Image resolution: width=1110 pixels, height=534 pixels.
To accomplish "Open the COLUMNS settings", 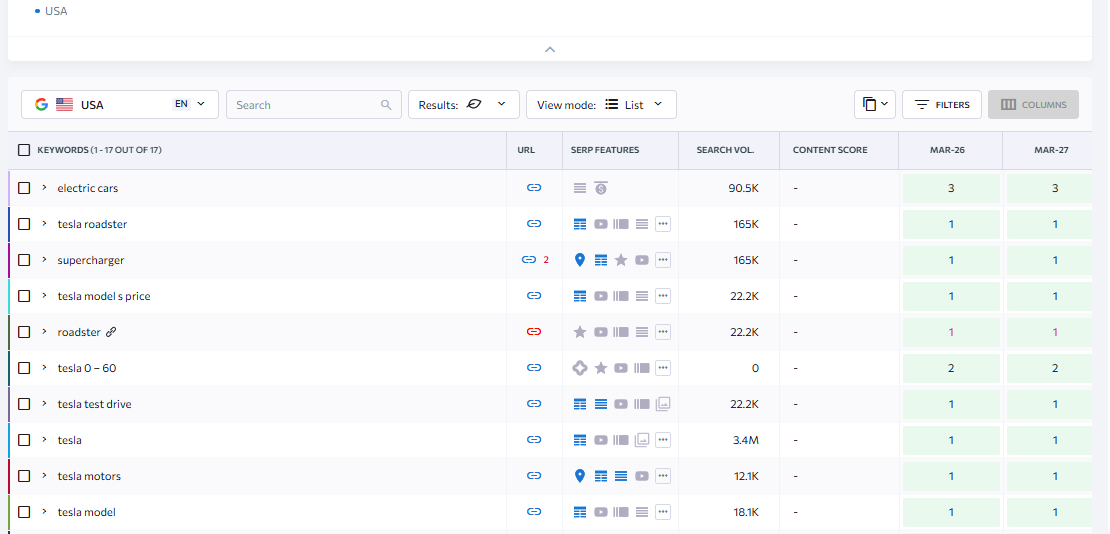I will tap(1034, 104).
